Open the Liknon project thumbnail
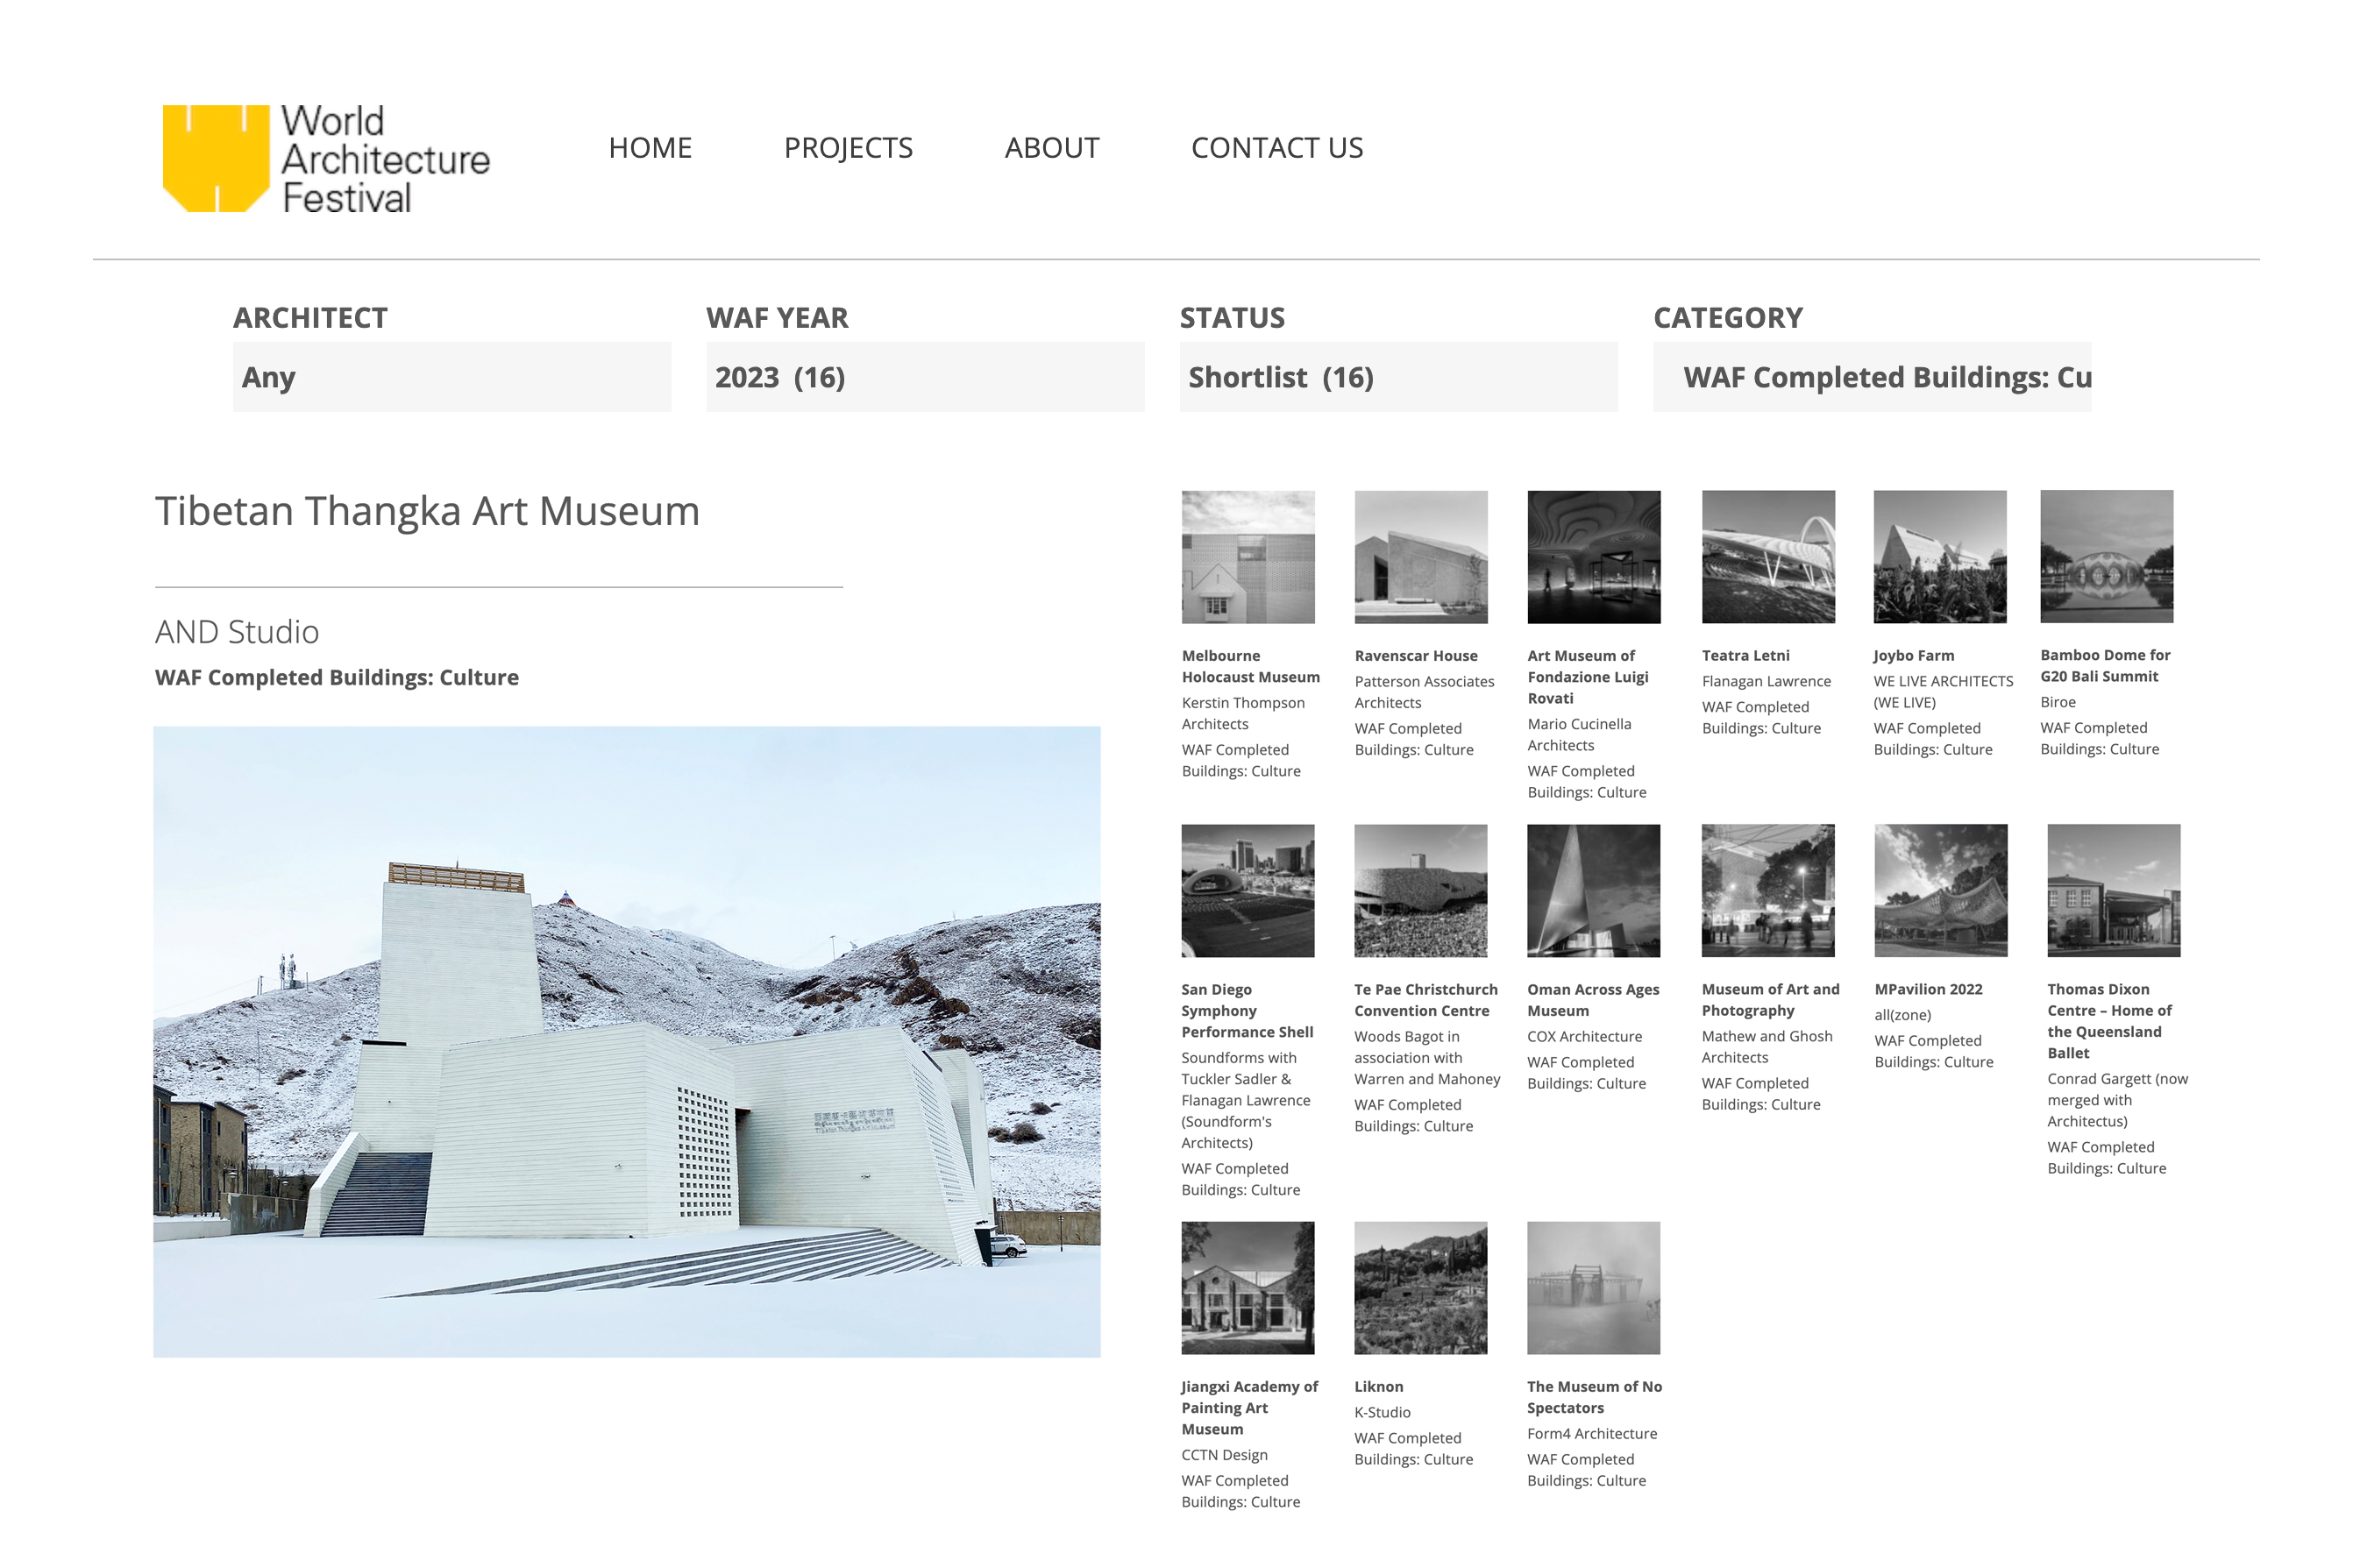2353x1568 pixels. pyautogui.click(x=1421, y=1288)
